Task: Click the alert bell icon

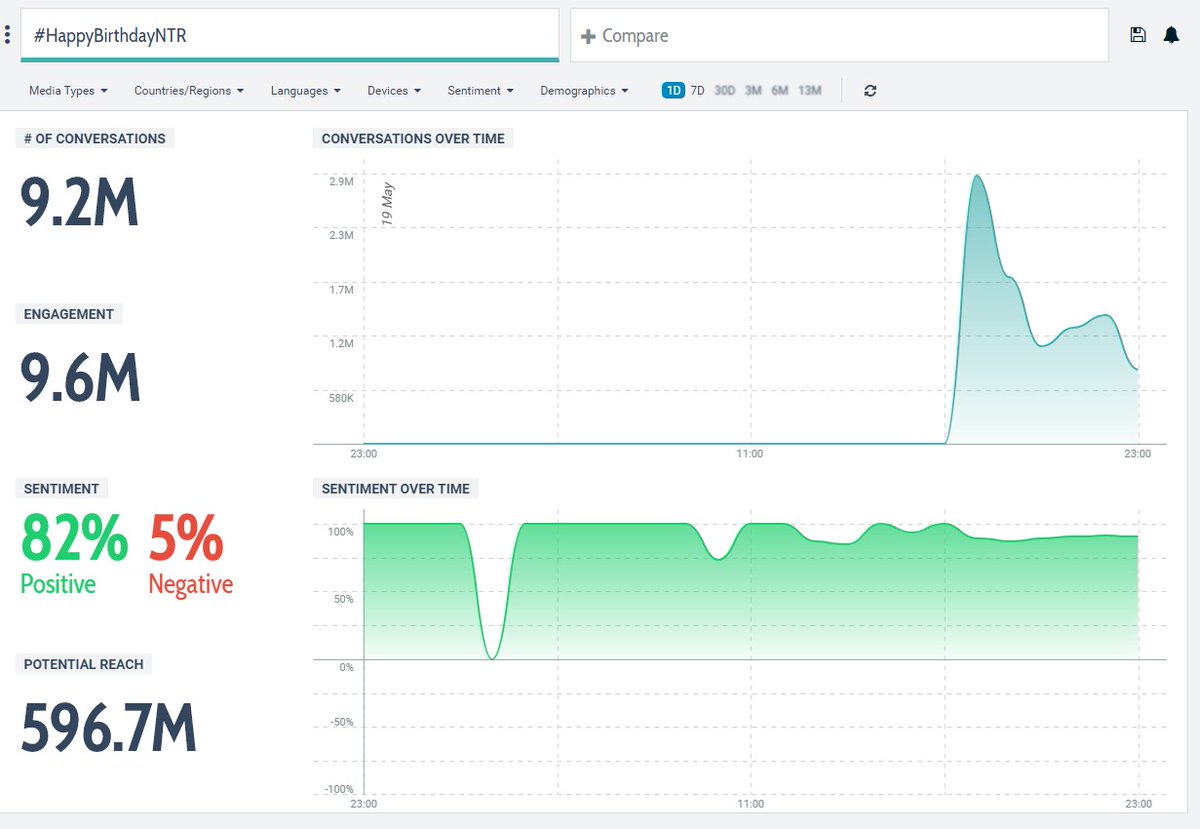Action: point(1171,35)
